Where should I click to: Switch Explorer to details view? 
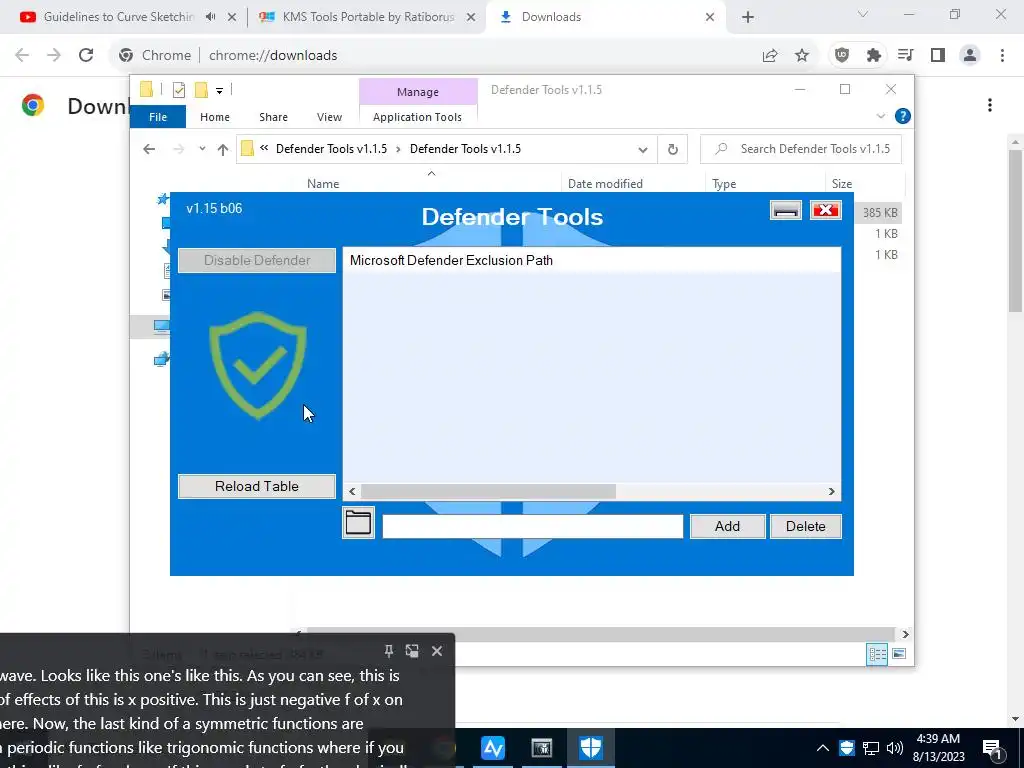877,654
